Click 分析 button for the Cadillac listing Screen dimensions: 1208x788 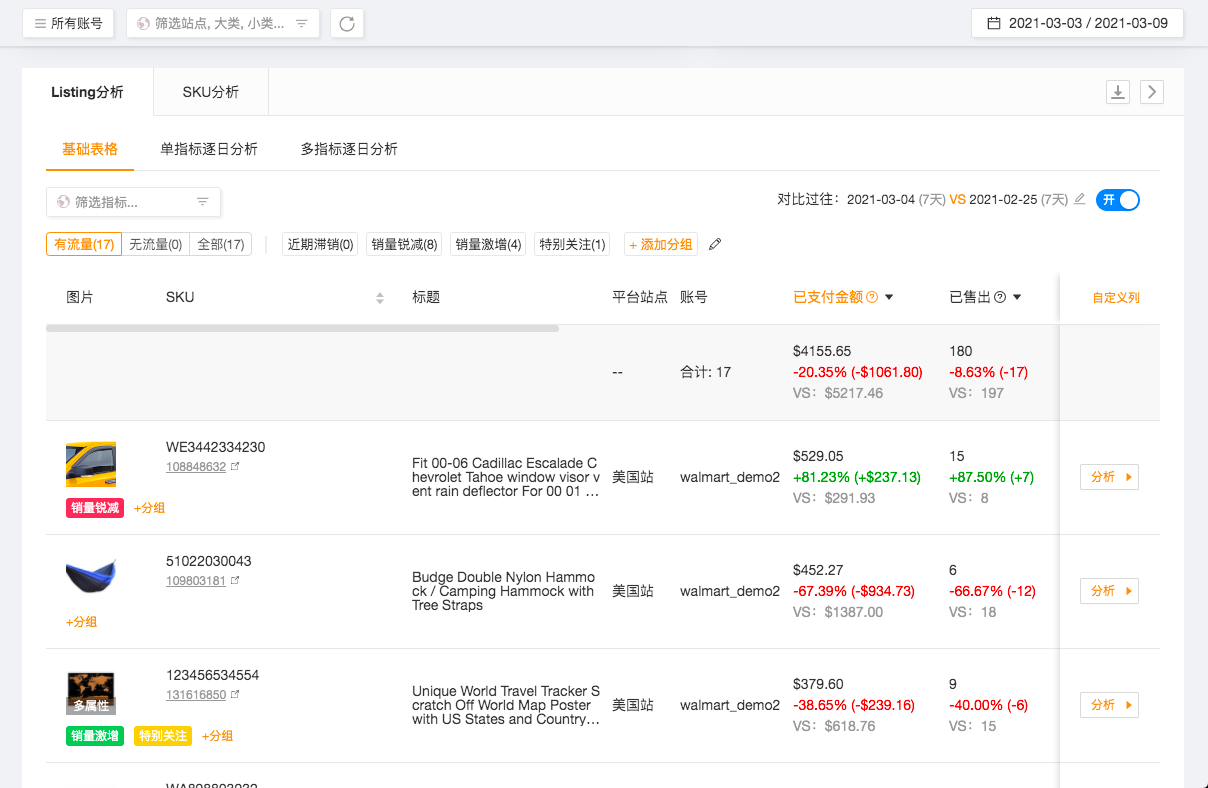click(1109, 477)
